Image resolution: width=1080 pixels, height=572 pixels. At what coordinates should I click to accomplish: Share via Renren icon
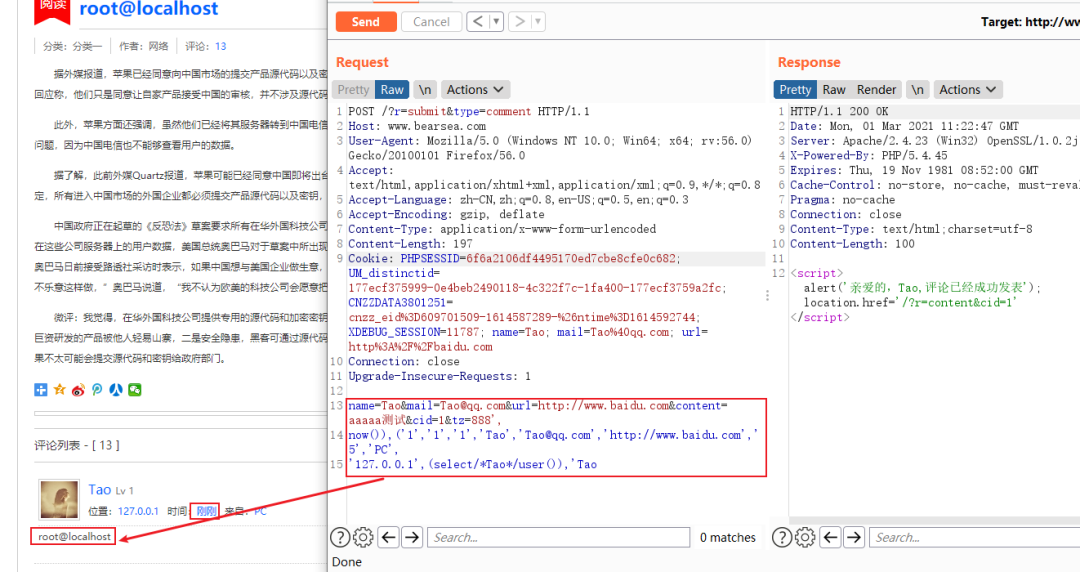pos(116,390)
